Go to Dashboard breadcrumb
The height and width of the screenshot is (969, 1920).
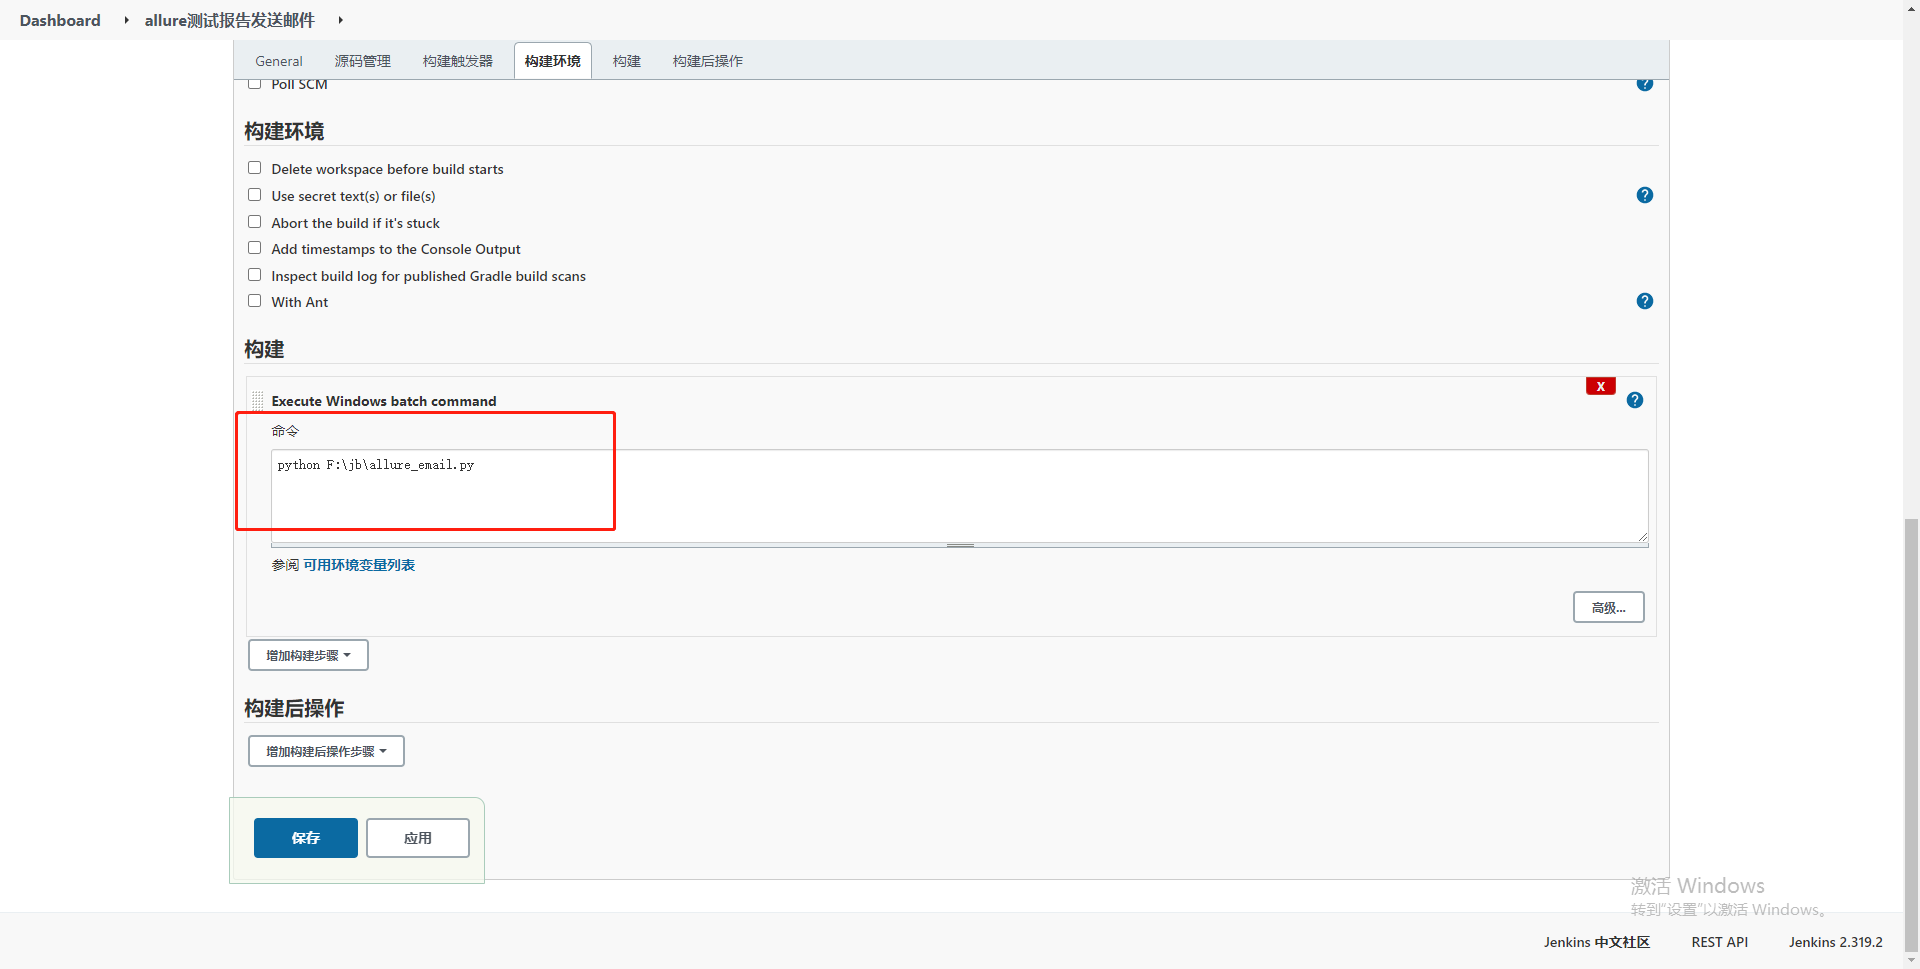[x=60, y=20]
